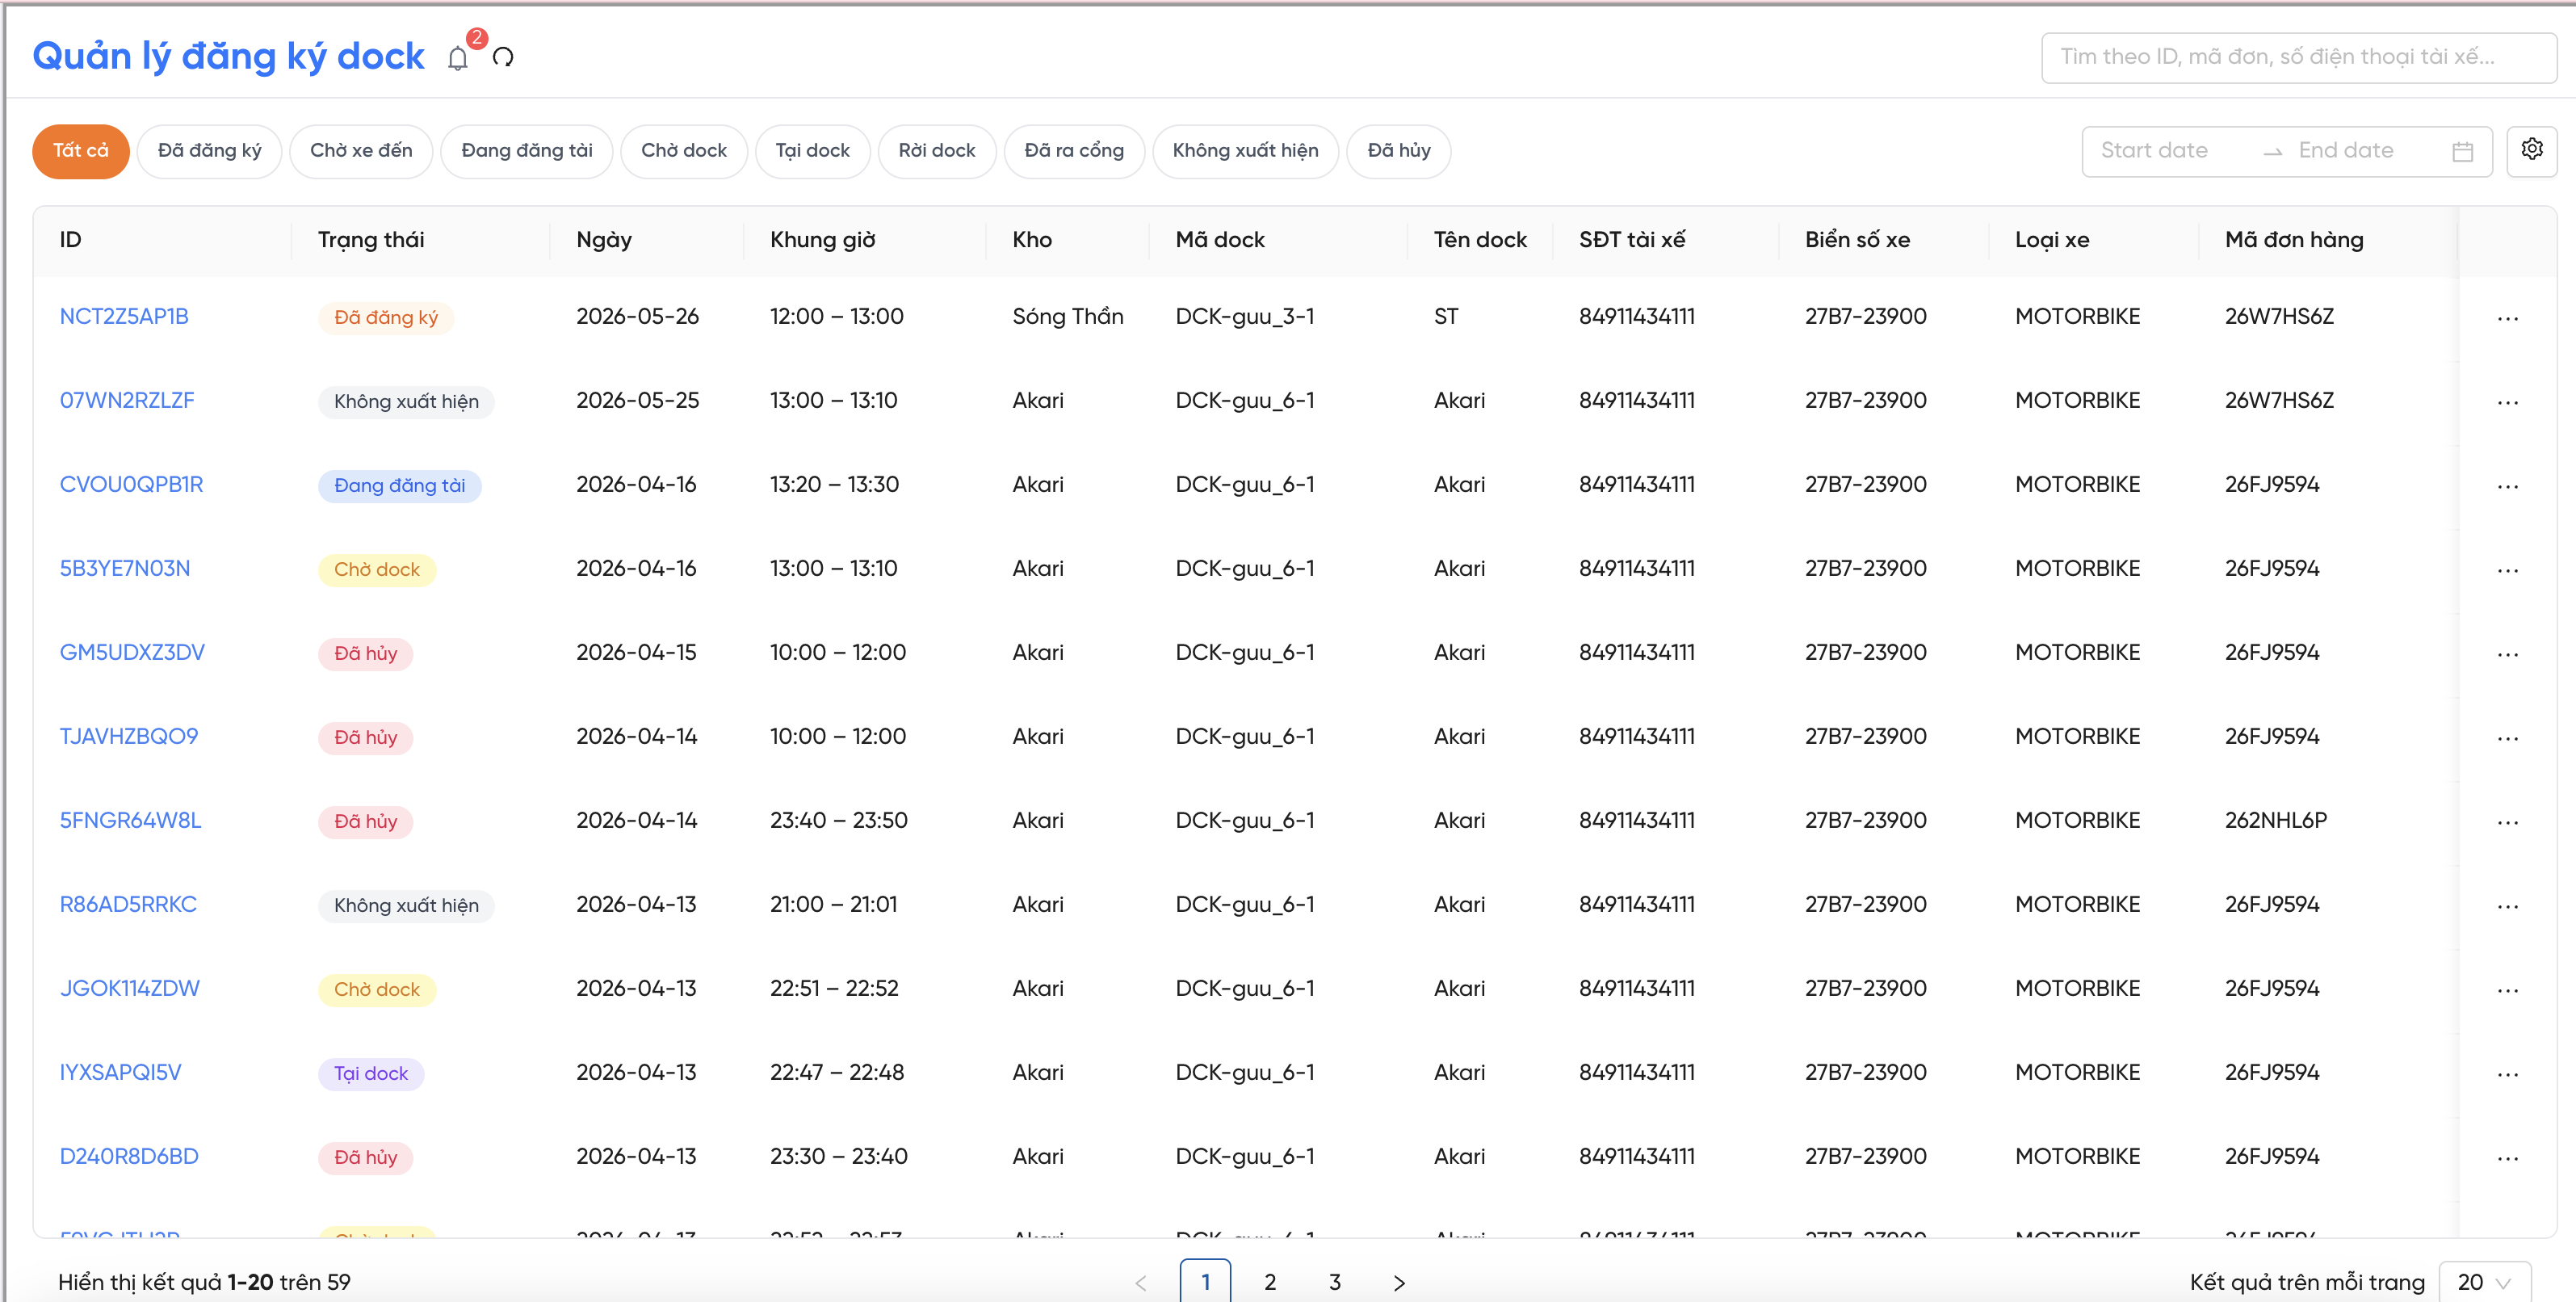Open registration JGOK114ZDW link

pos(130,989)
